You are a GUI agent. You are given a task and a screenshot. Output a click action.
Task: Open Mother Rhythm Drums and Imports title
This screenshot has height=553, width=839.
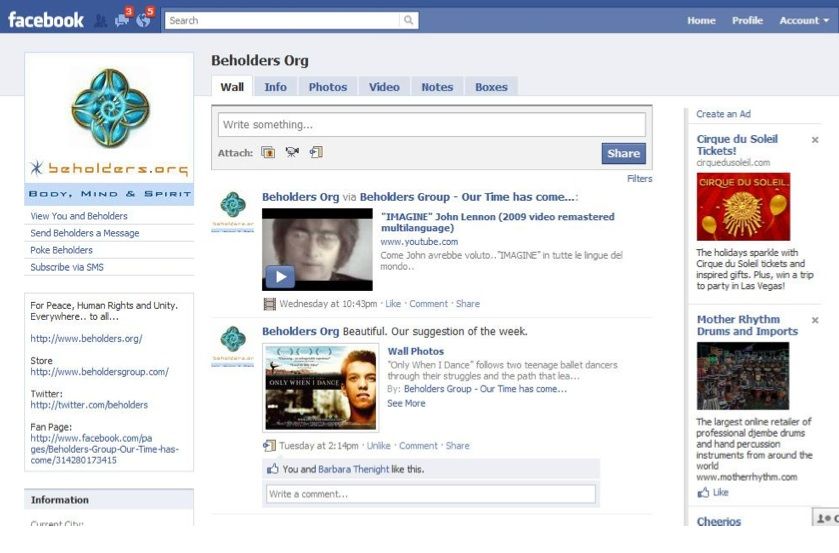click(x=747, y=325)
